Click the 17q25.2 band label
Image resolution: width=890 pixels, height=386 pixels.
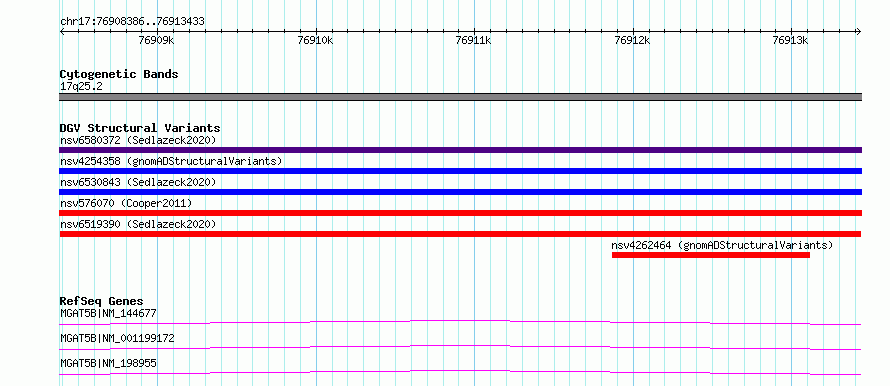81,87
